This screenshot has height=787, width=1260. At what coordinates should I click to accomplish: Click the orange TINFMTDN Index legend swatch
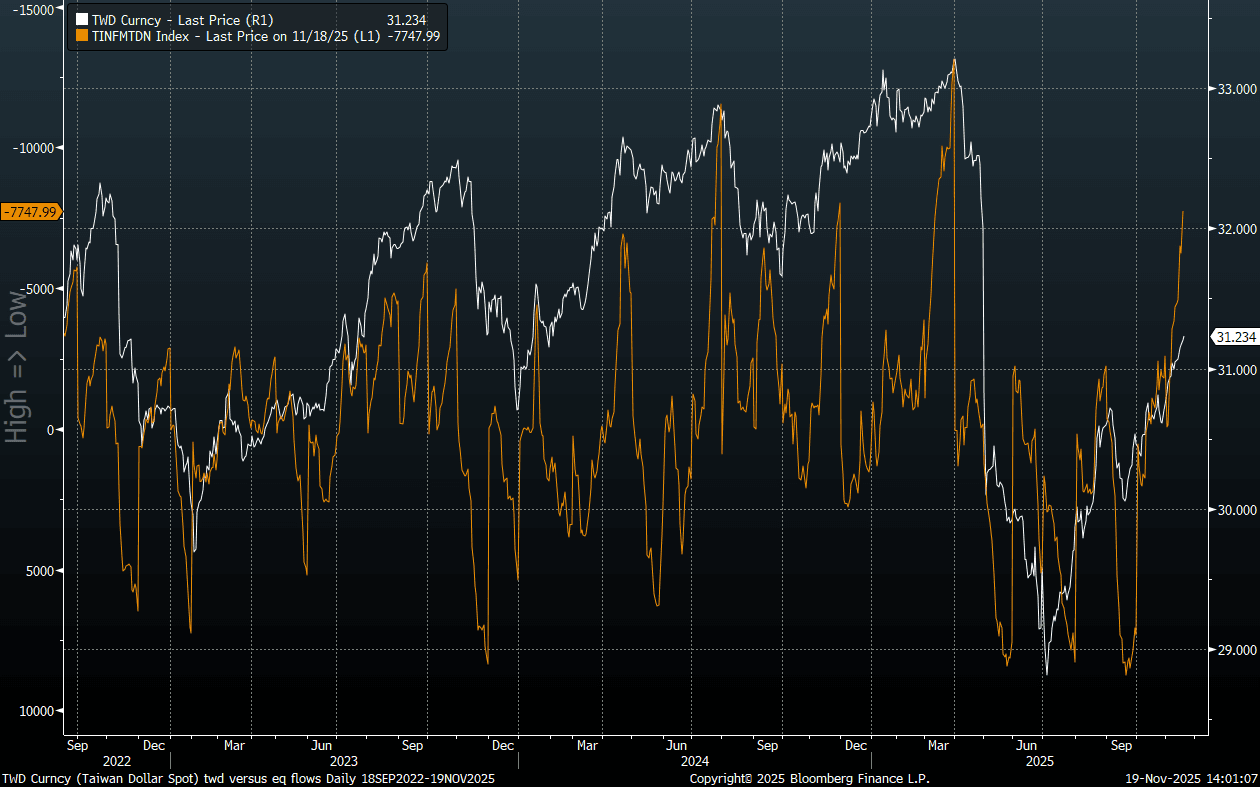click(82, 36)
